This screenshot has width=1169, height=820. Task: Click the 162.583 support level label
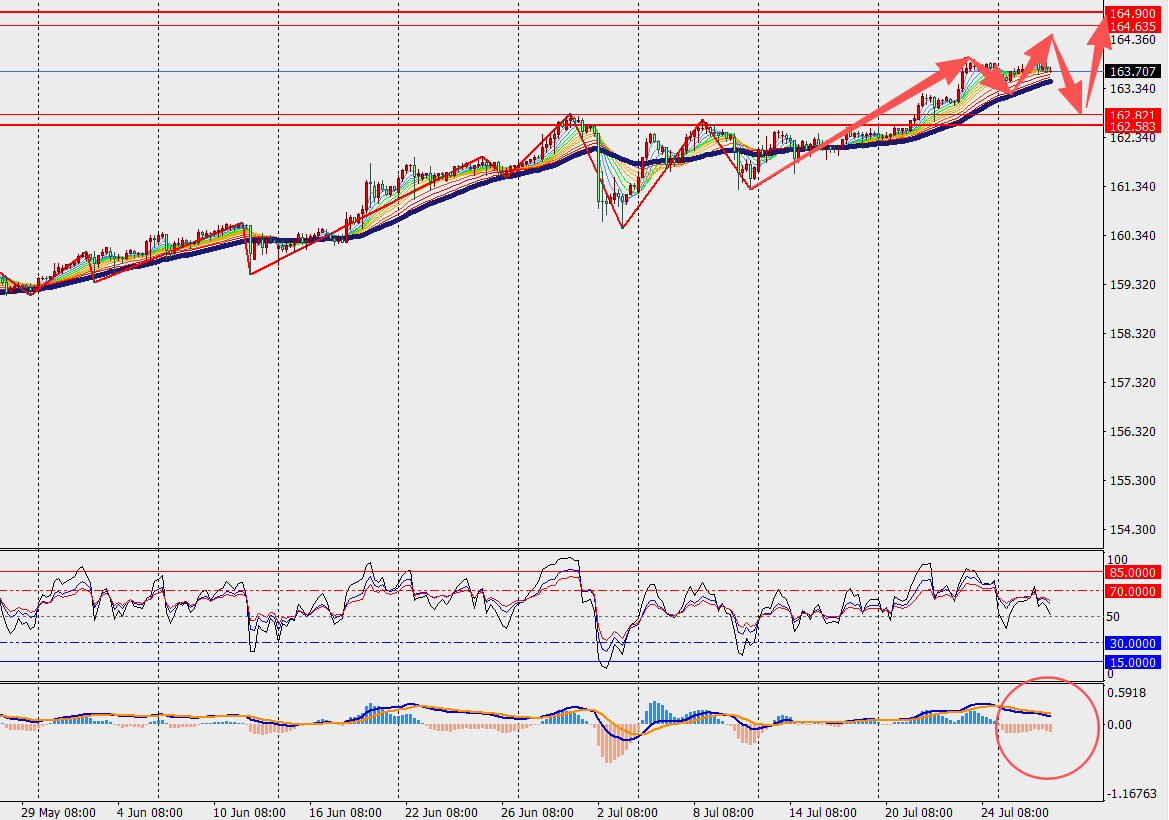point(1132,127)
